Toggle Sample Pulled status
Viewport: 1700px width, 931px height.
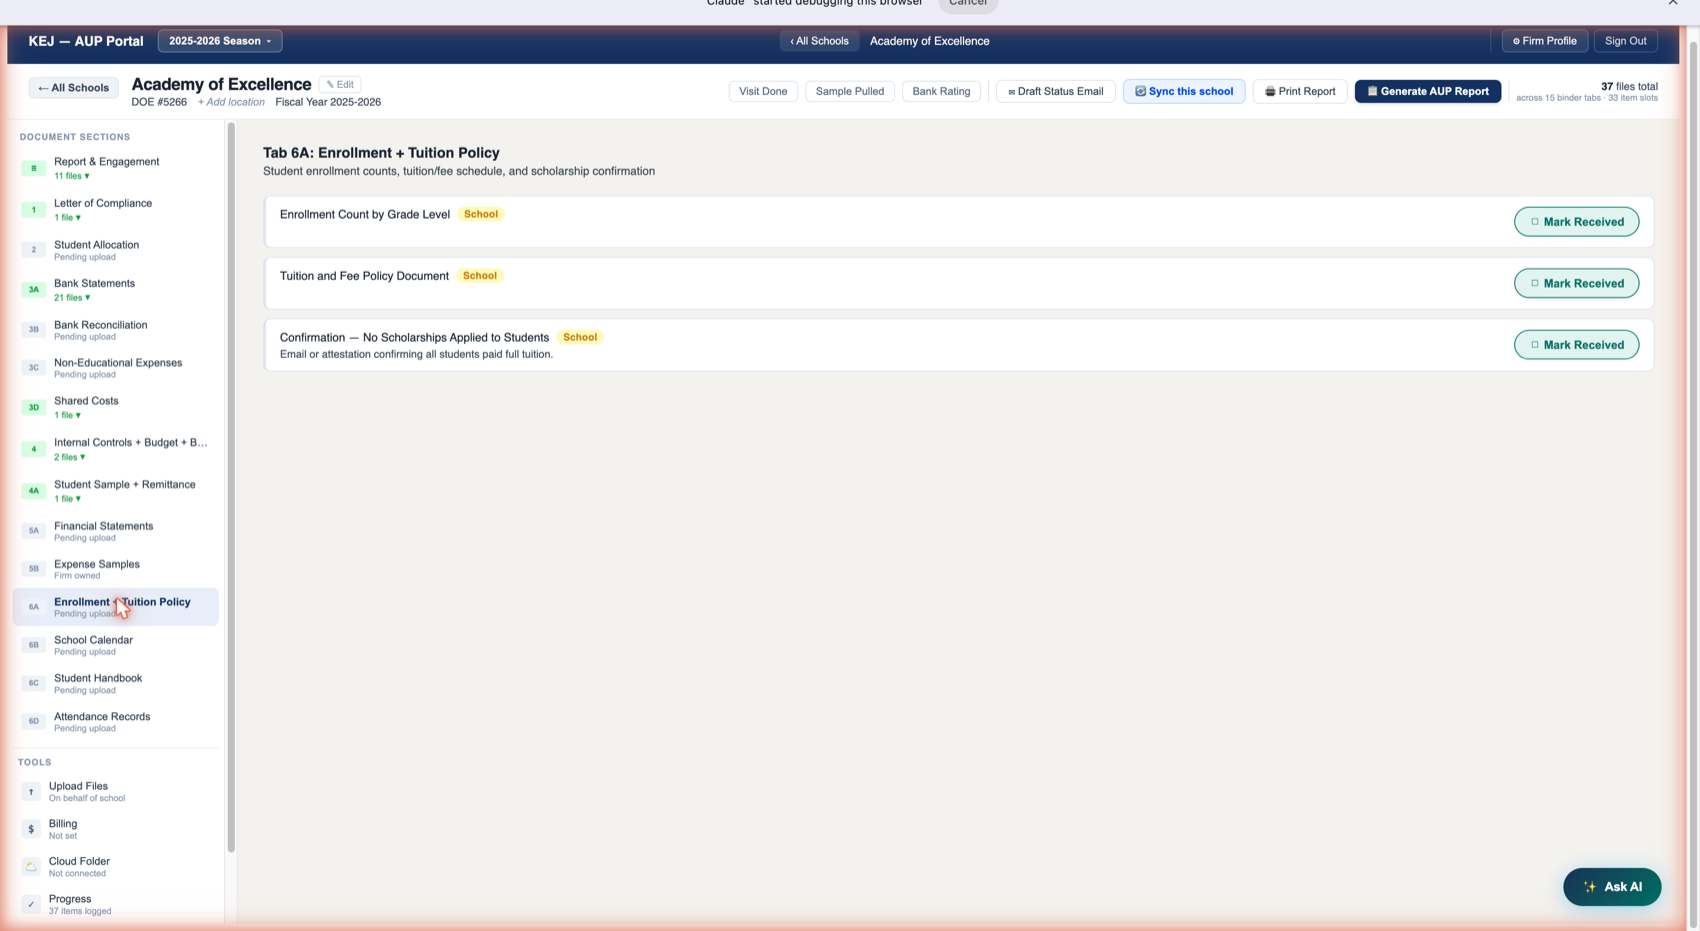(x=849, y=91)
